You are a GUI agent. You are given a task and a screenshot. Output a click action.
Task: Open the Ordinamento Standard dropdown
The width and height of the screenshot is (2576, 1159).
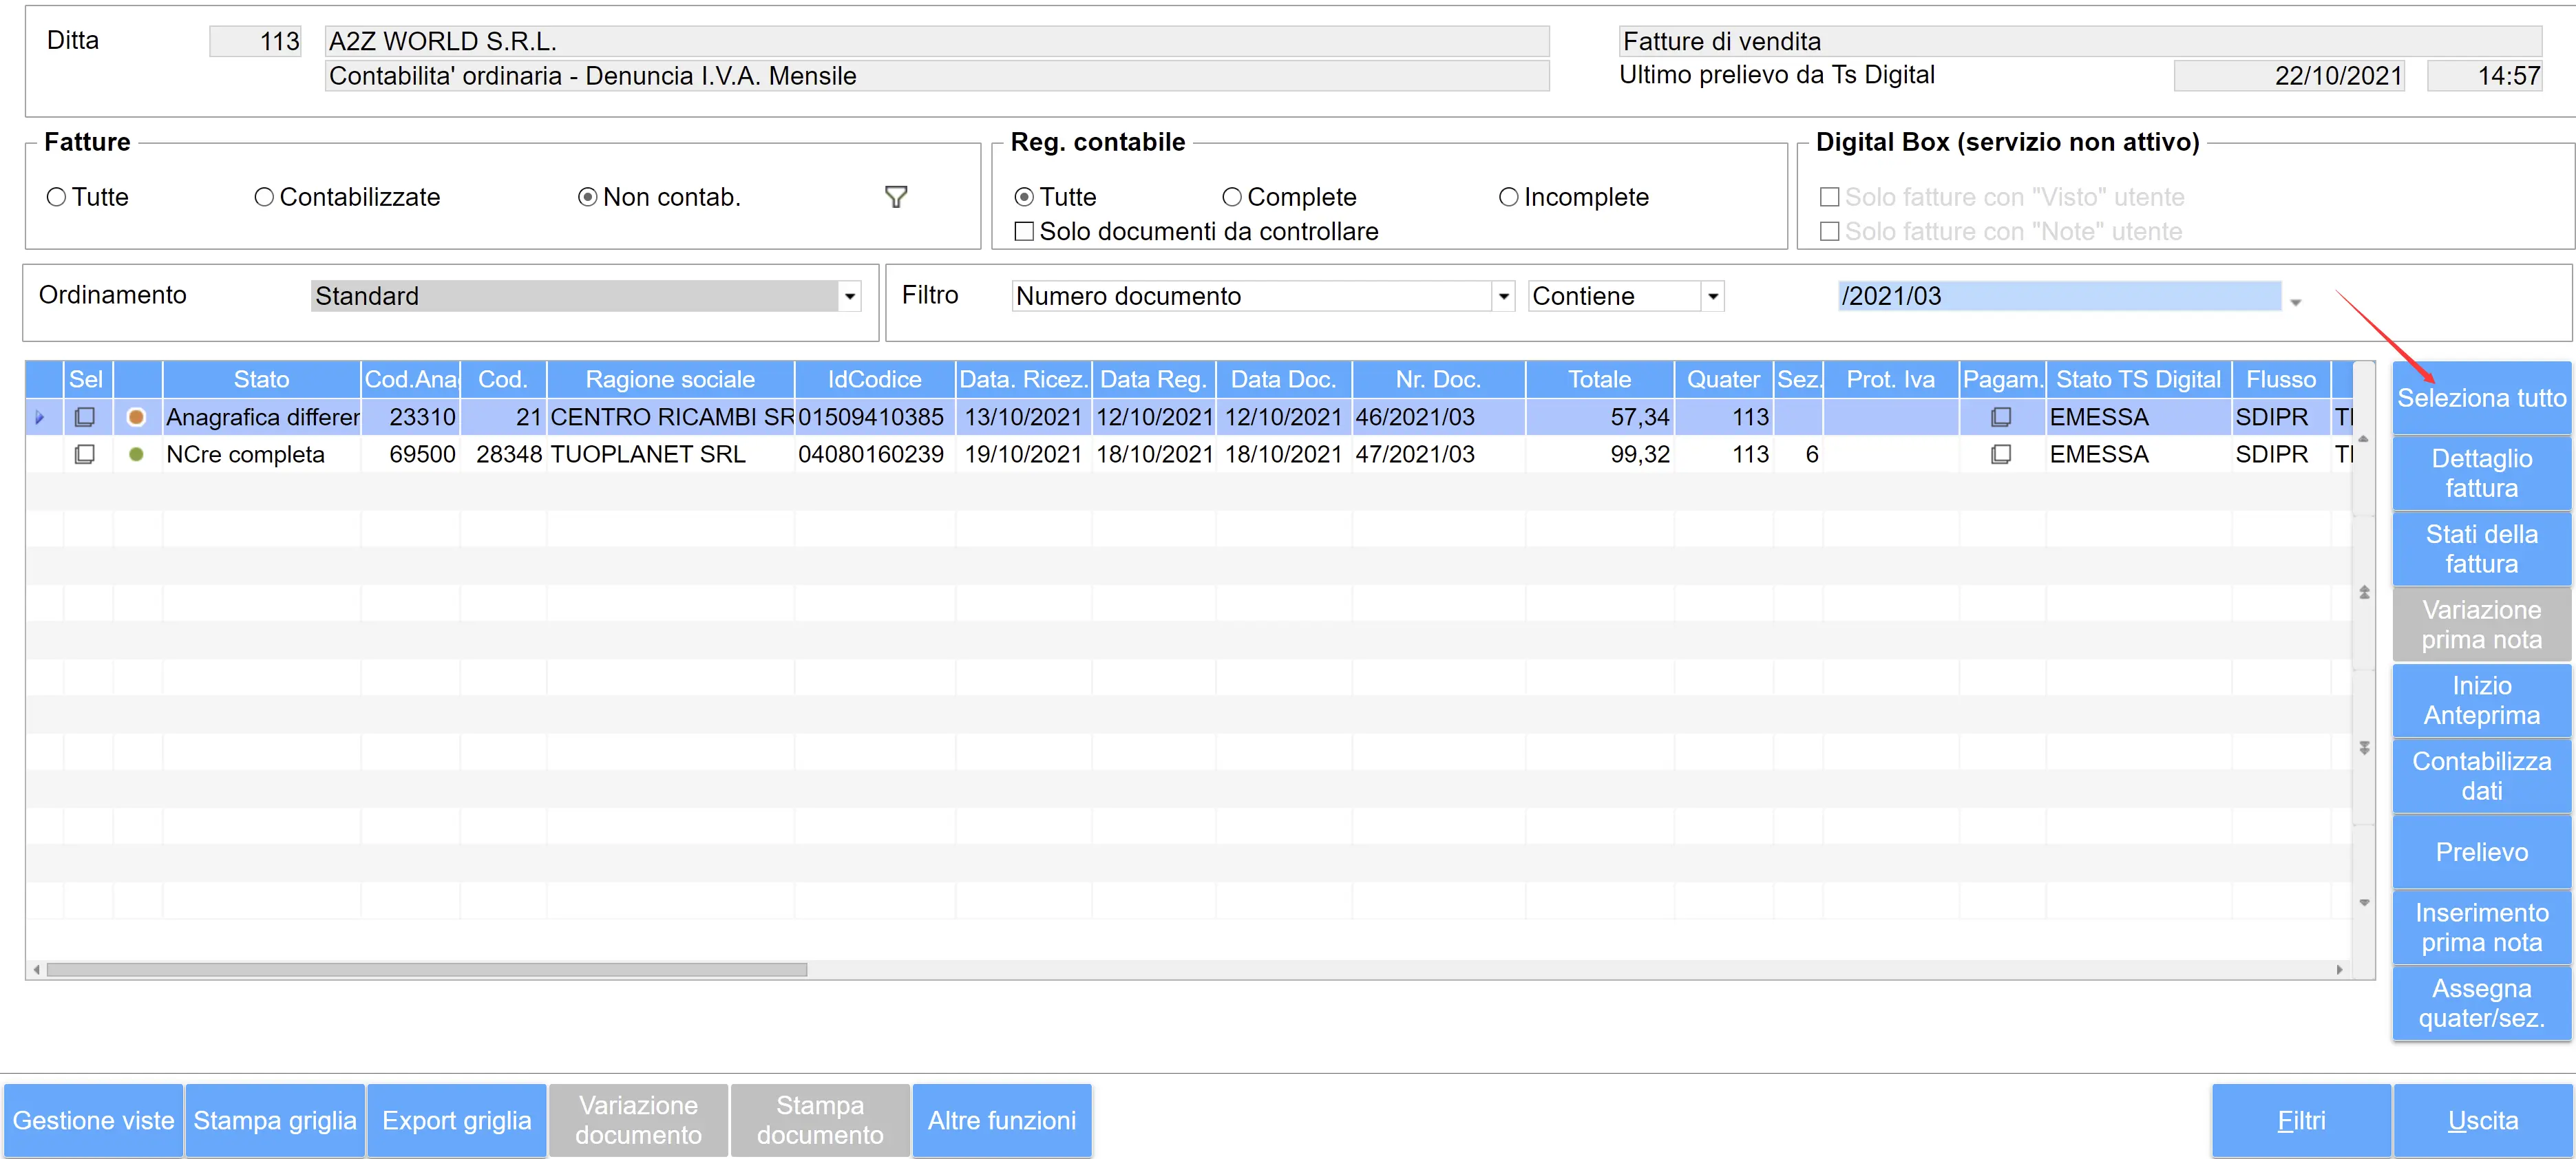849,296
